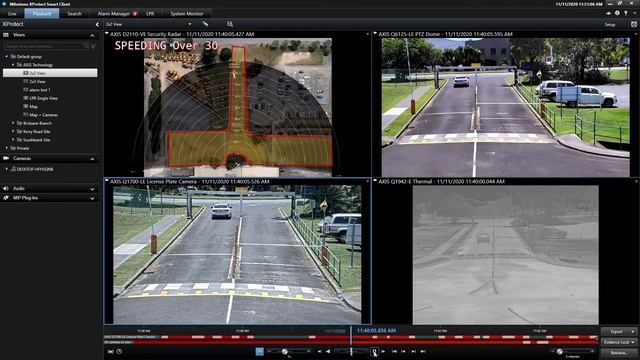Switch to the LPR tab
Image resolution: width=640 pixels, height=360 pixels.
pos(150,13)
